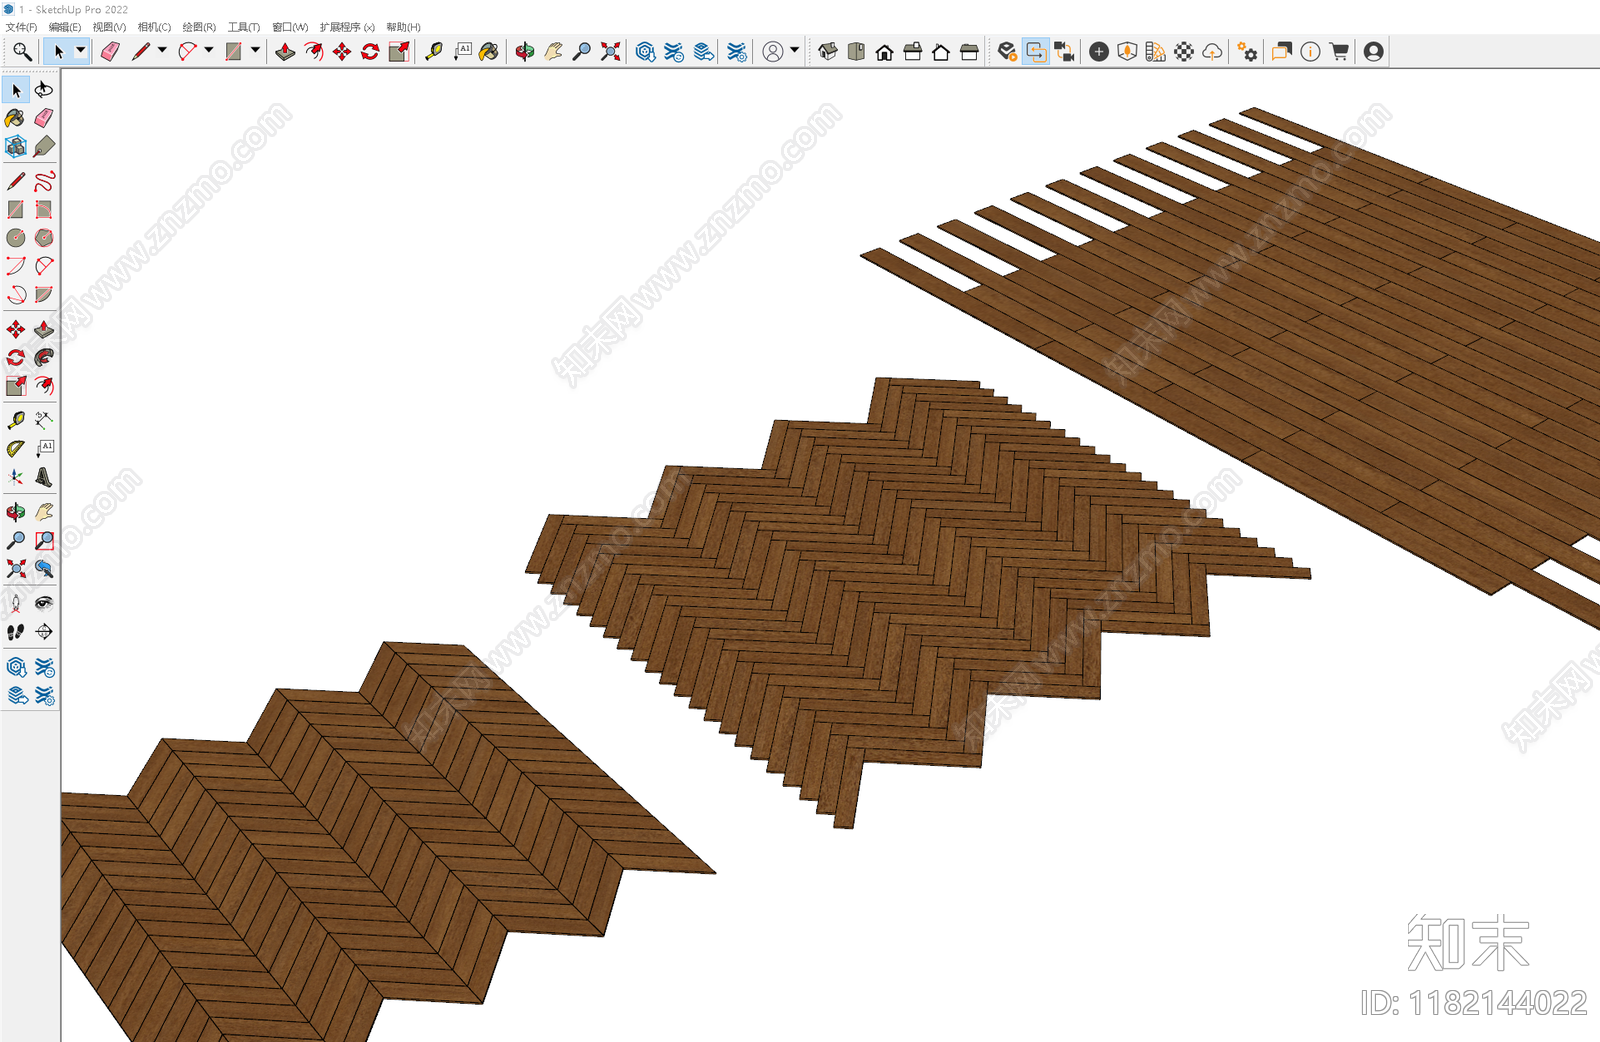Expand Arc tool dropdown arrow

[208, 50]
